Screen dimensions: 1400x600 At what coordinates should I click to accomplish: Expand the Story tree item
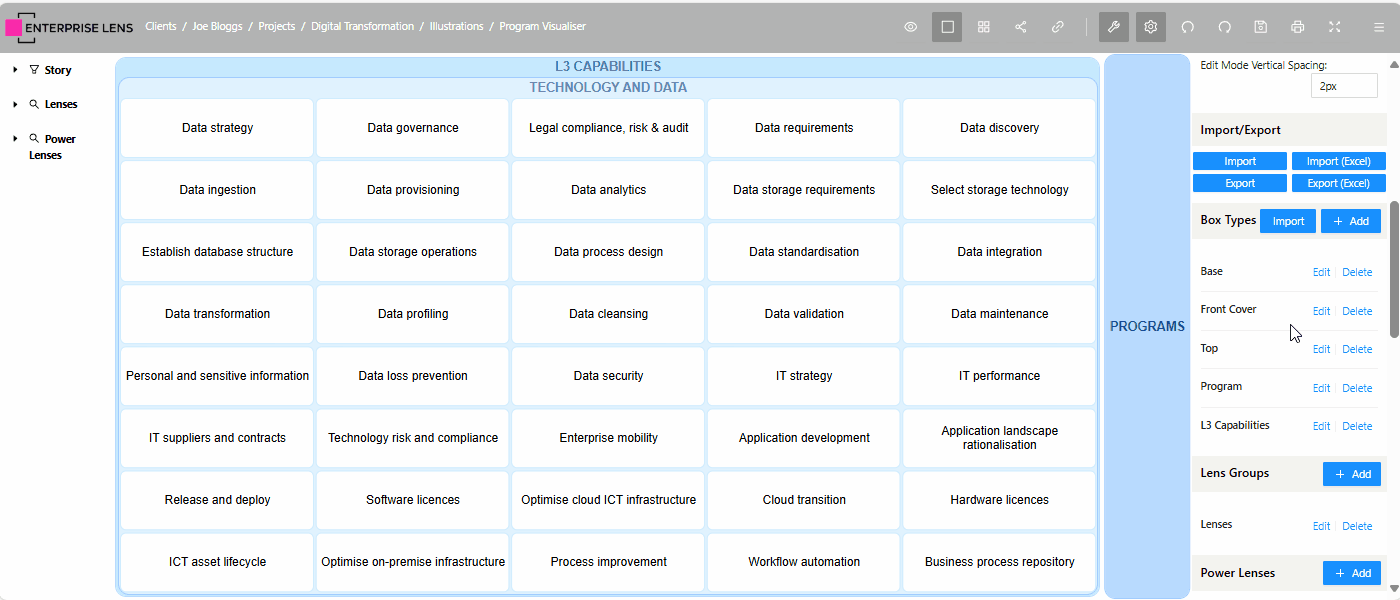tap(14, 70)
